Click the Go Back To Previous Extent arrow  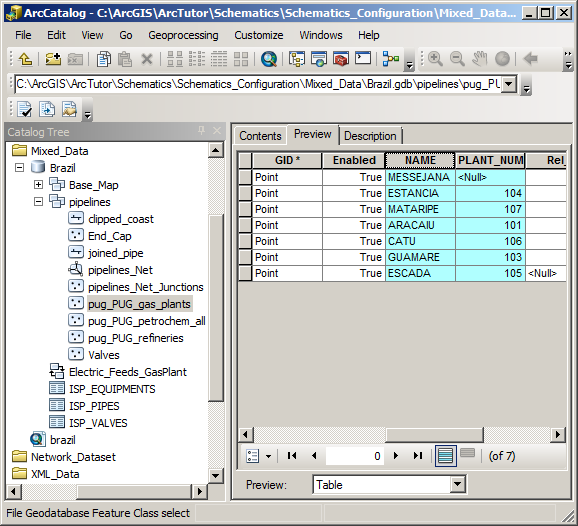(x=530, y=59)
